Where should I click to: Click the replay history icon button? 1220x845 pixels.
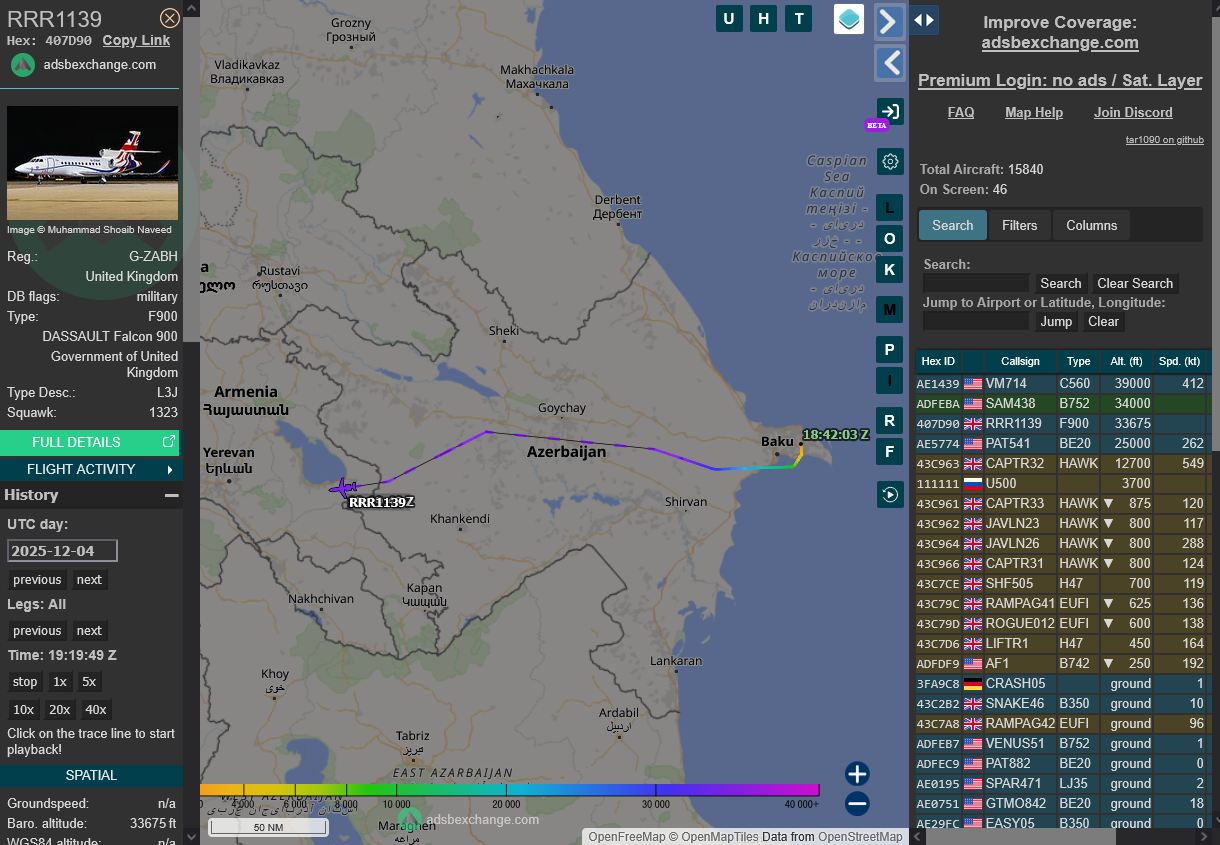click(x=890, y=494)
